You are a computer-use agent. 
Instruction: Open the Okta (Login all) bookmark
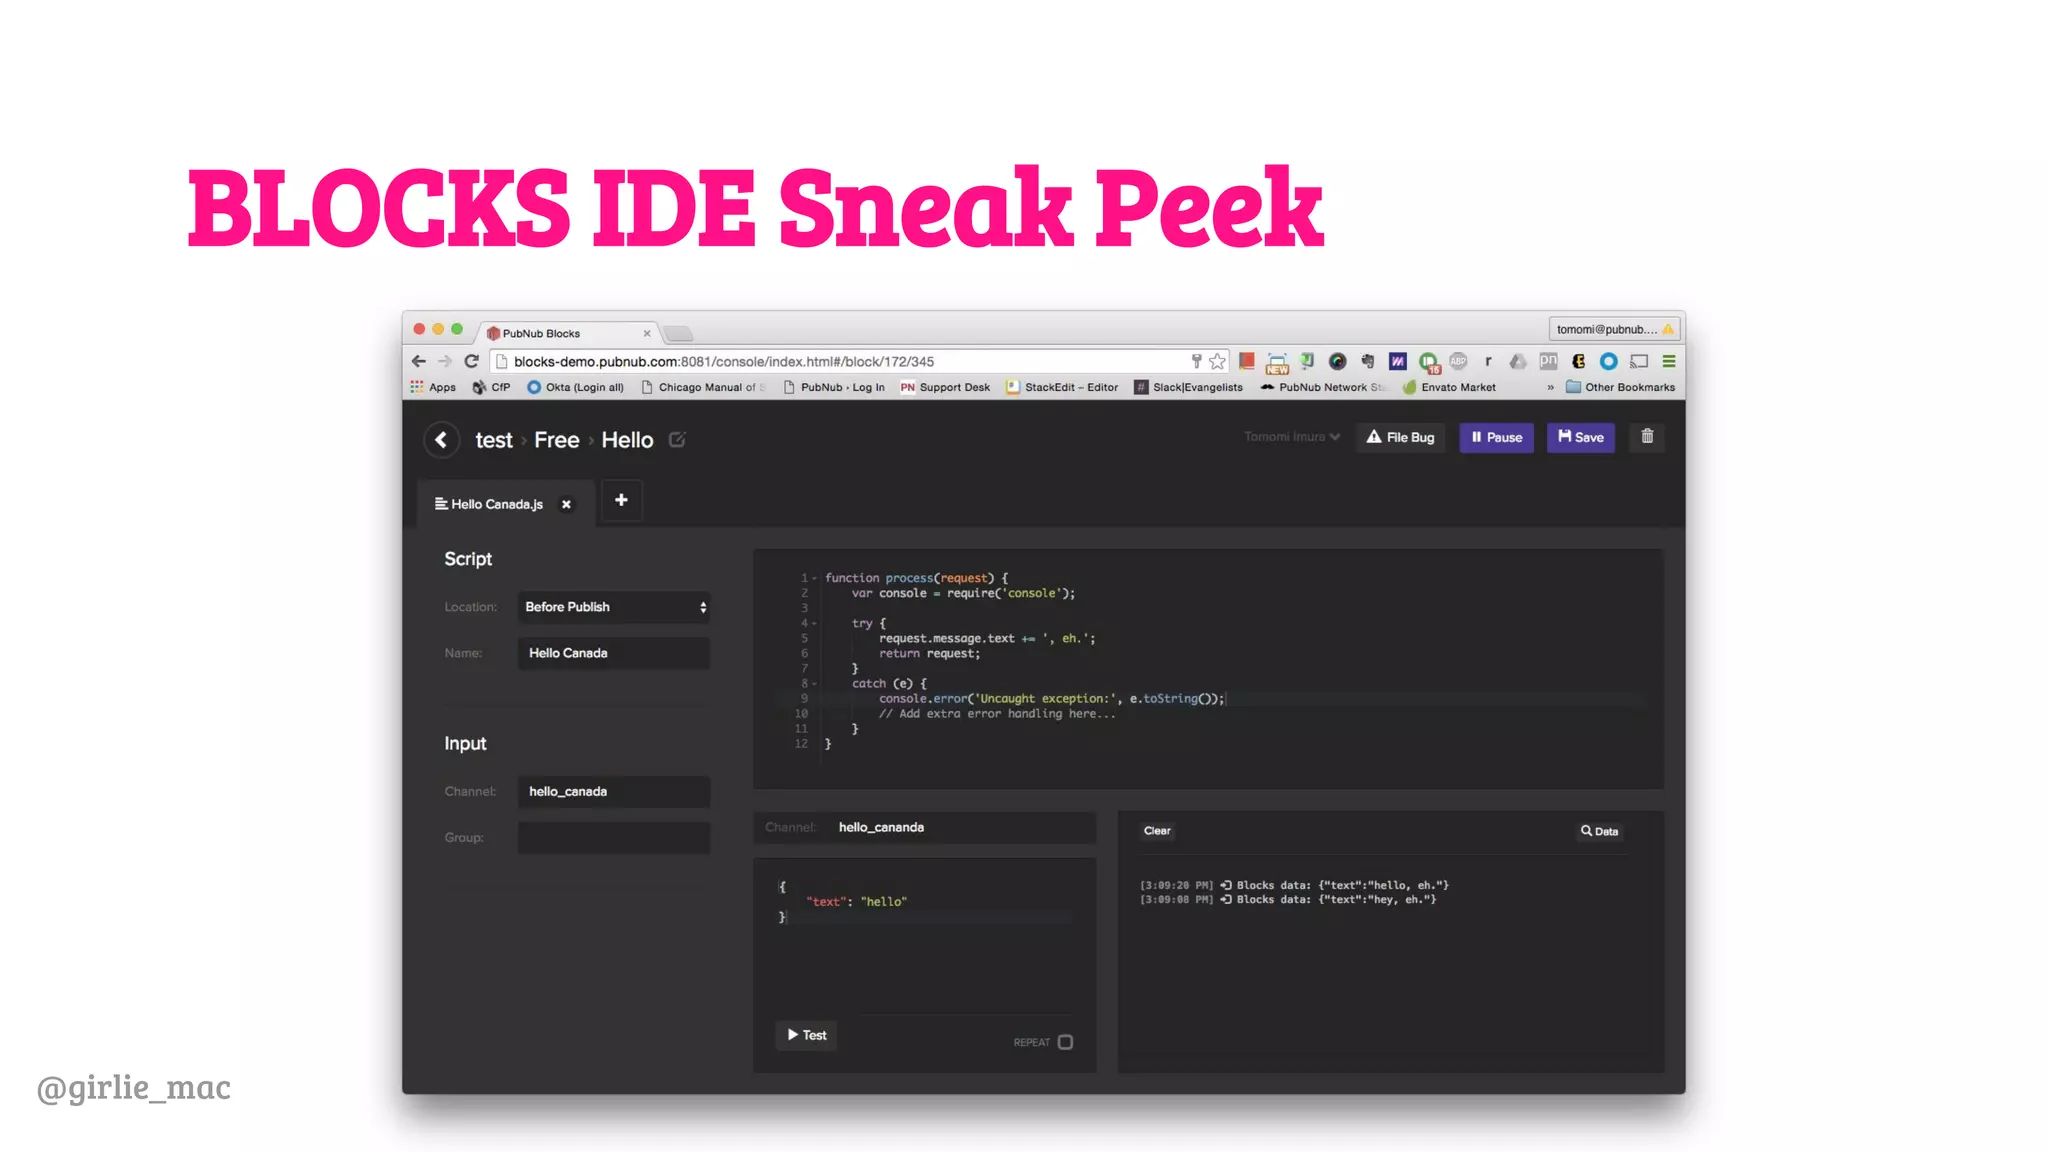[x=575, y=387]
